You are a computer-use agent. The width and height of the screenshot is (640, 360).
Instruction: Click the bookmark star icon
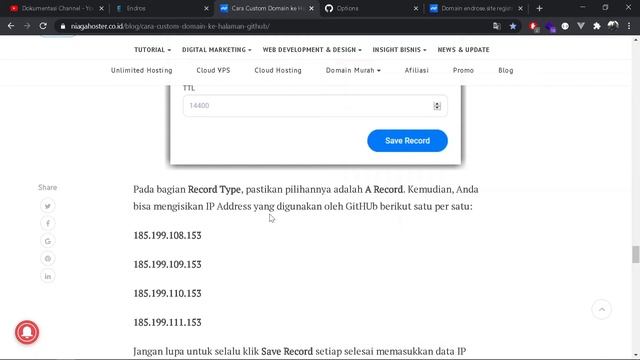[x=513, y=26]
